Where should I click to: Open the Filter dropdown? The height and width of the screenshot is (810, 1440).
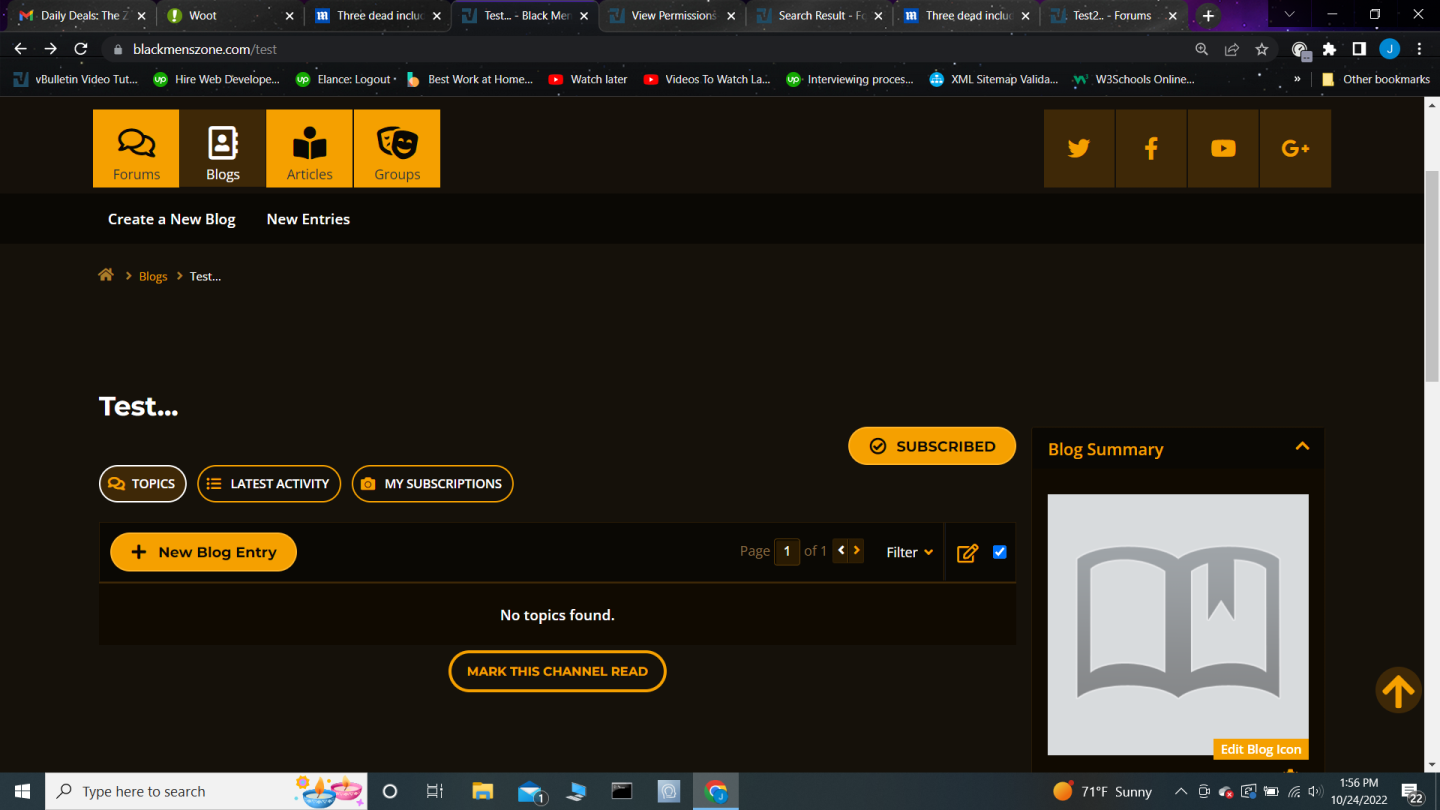coord(909,552)
